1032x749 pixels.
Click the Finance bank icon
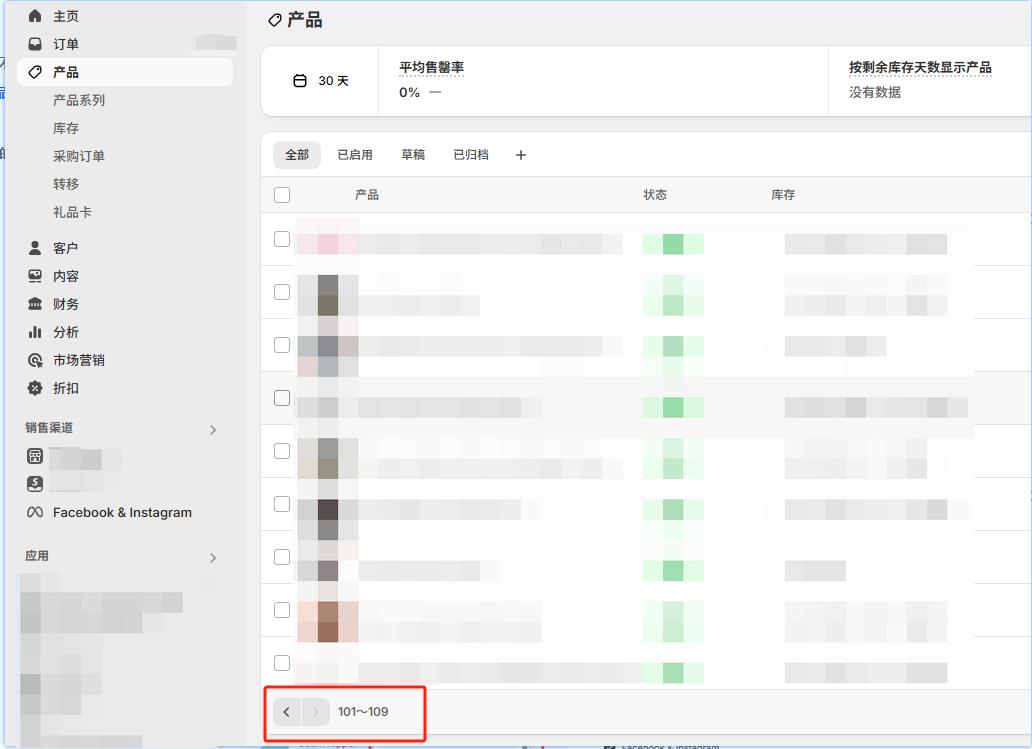(35, 304)
